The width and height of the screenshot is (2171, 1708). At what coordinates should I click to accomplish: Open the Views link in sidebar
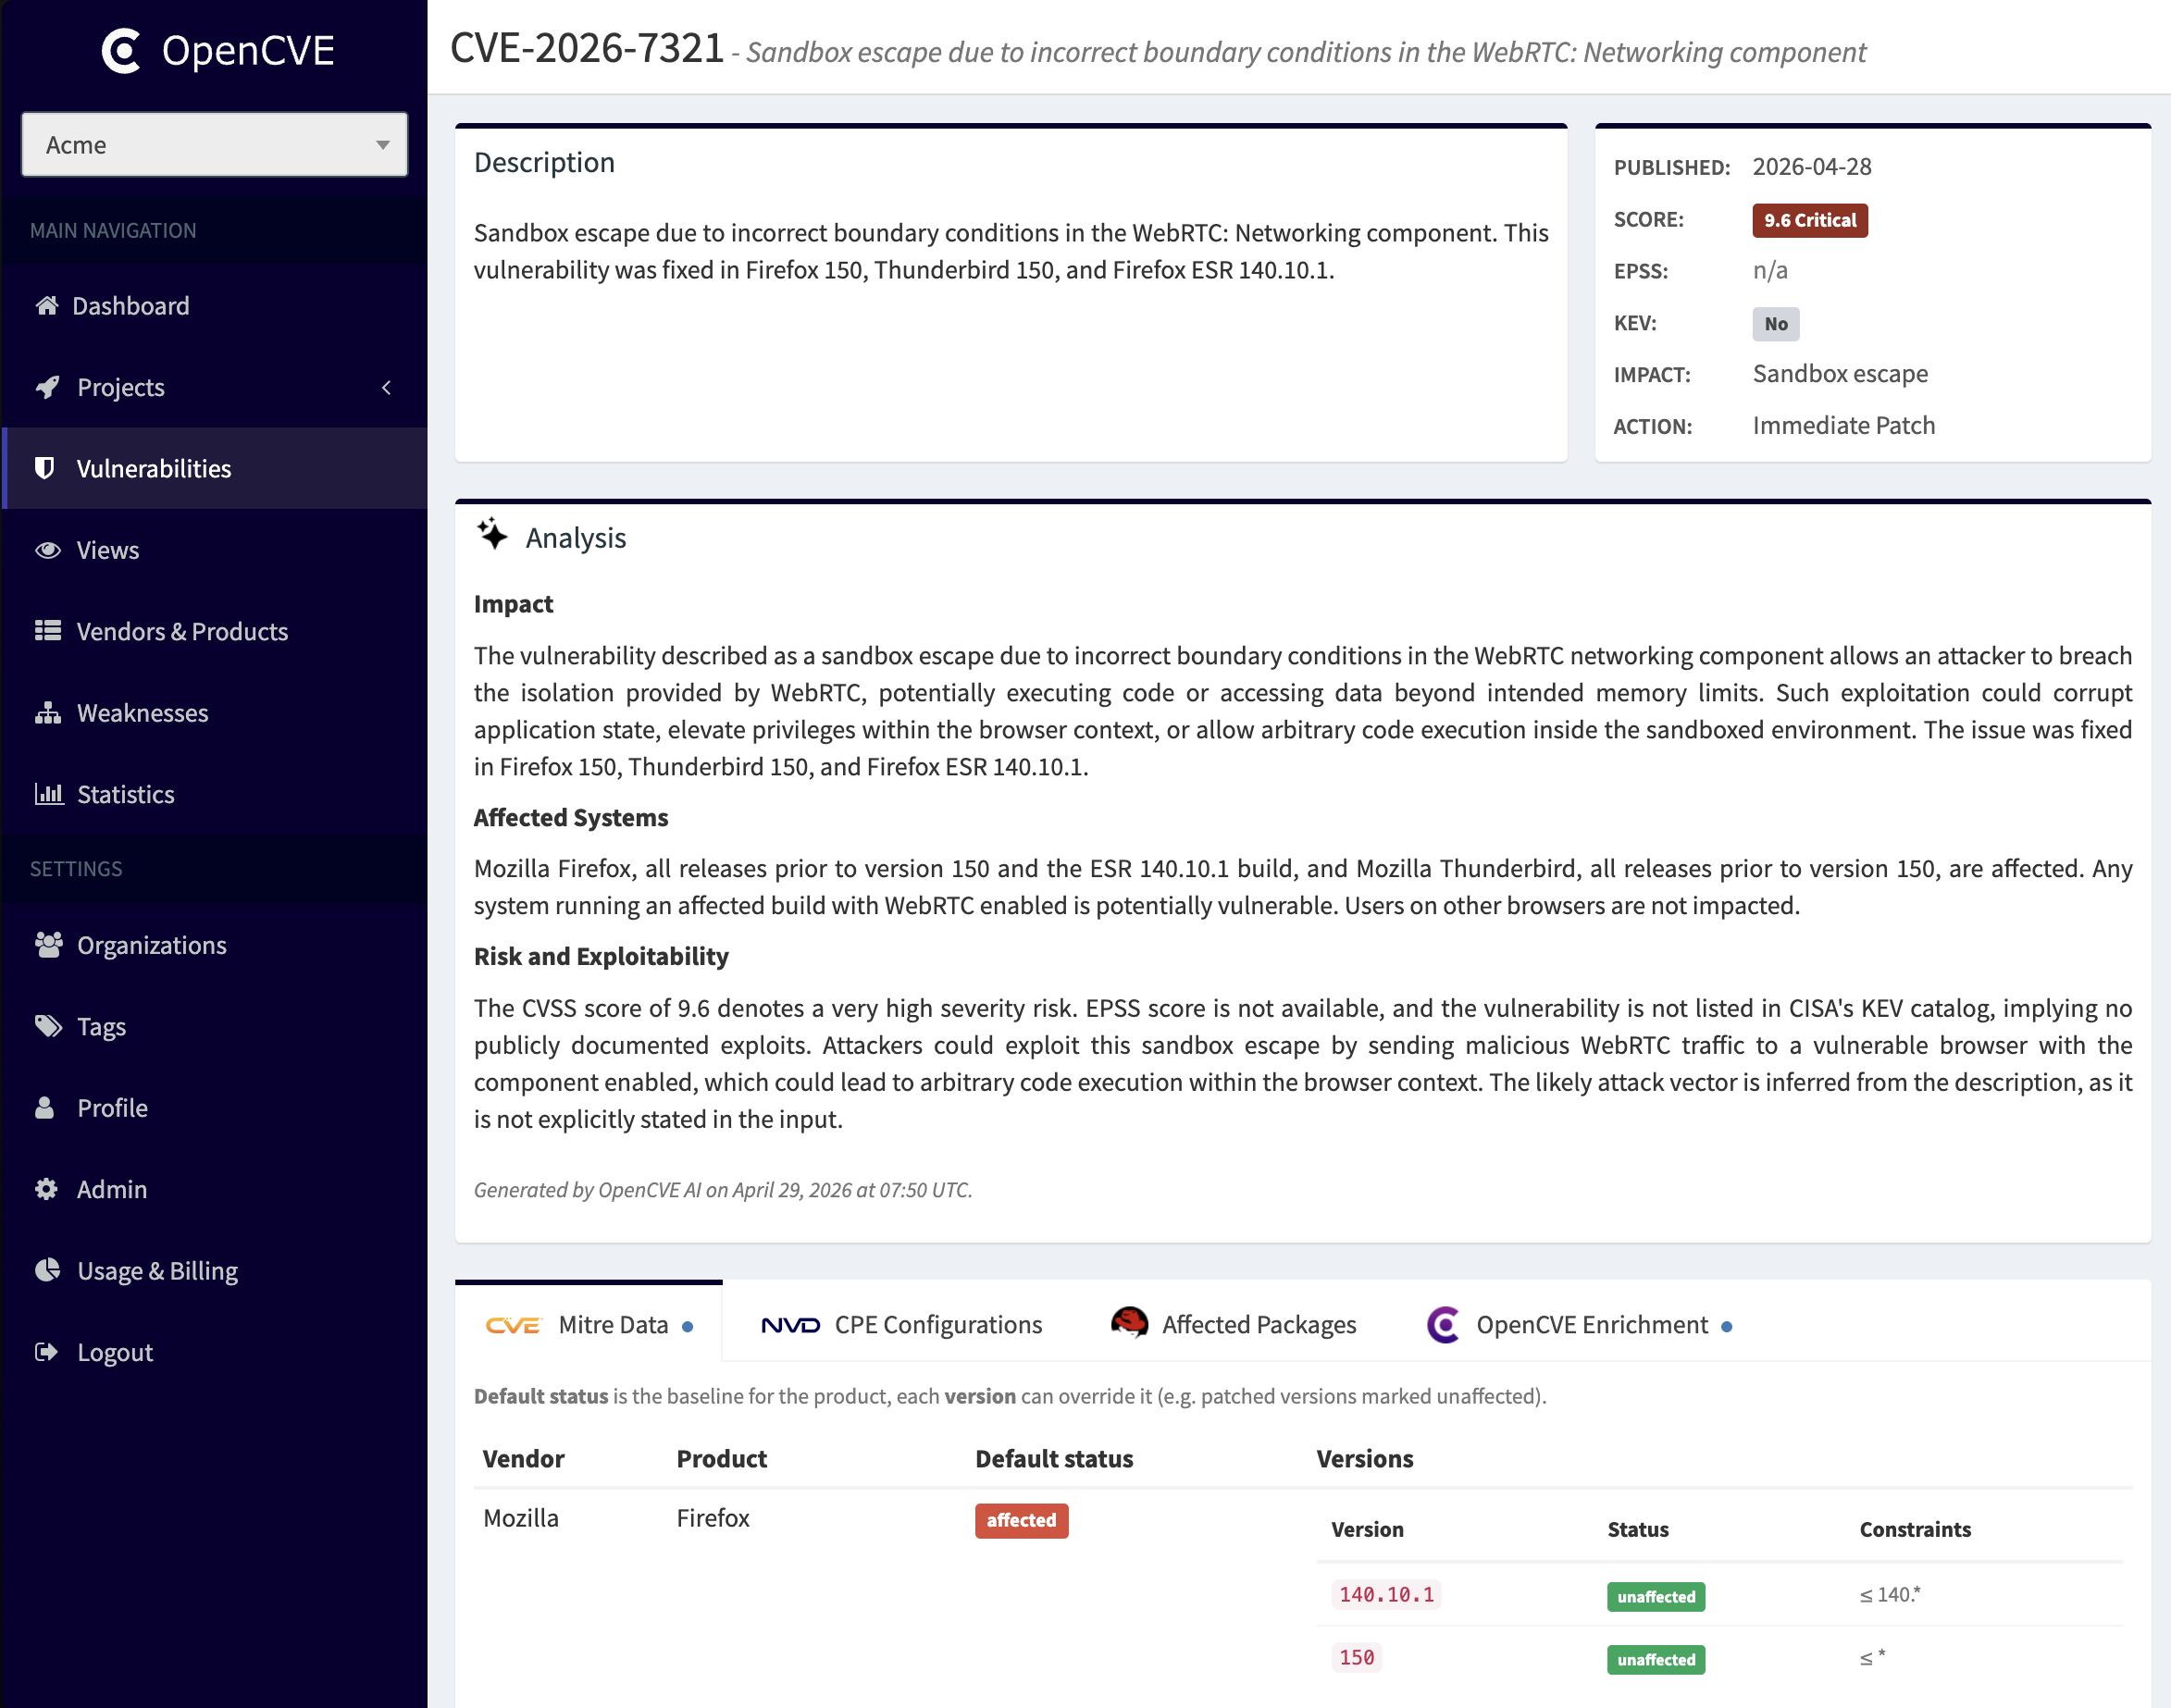click(215, 550)
